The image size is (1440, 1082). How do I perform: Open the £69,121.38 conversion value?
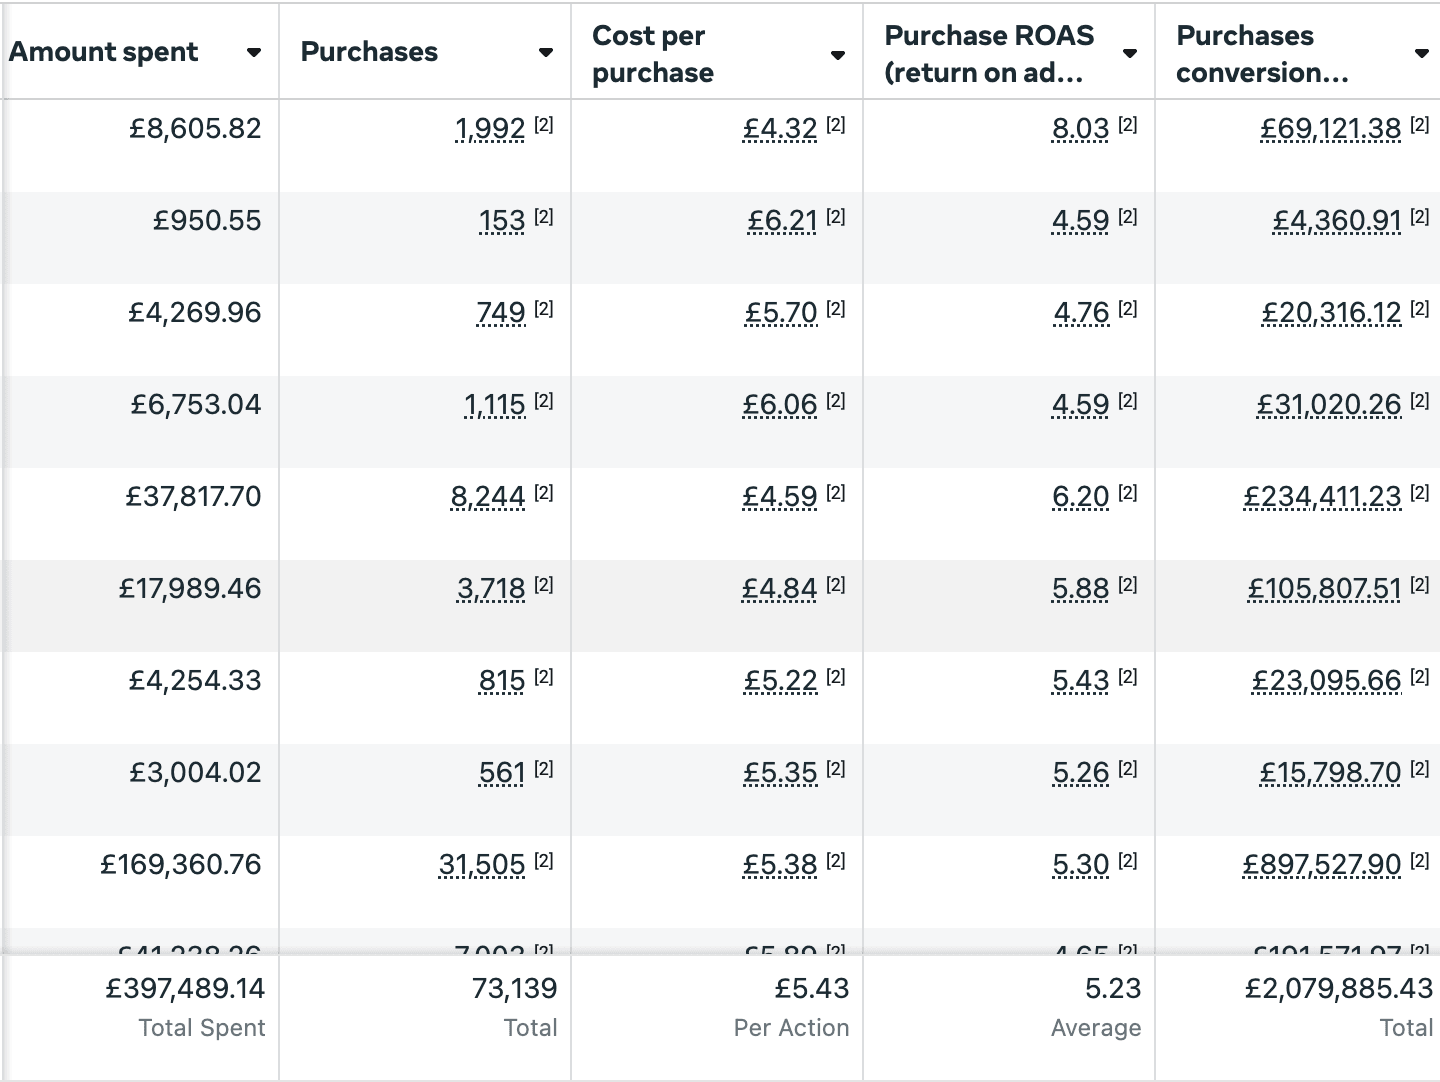pyautogui.click(x=1330, y=129)
